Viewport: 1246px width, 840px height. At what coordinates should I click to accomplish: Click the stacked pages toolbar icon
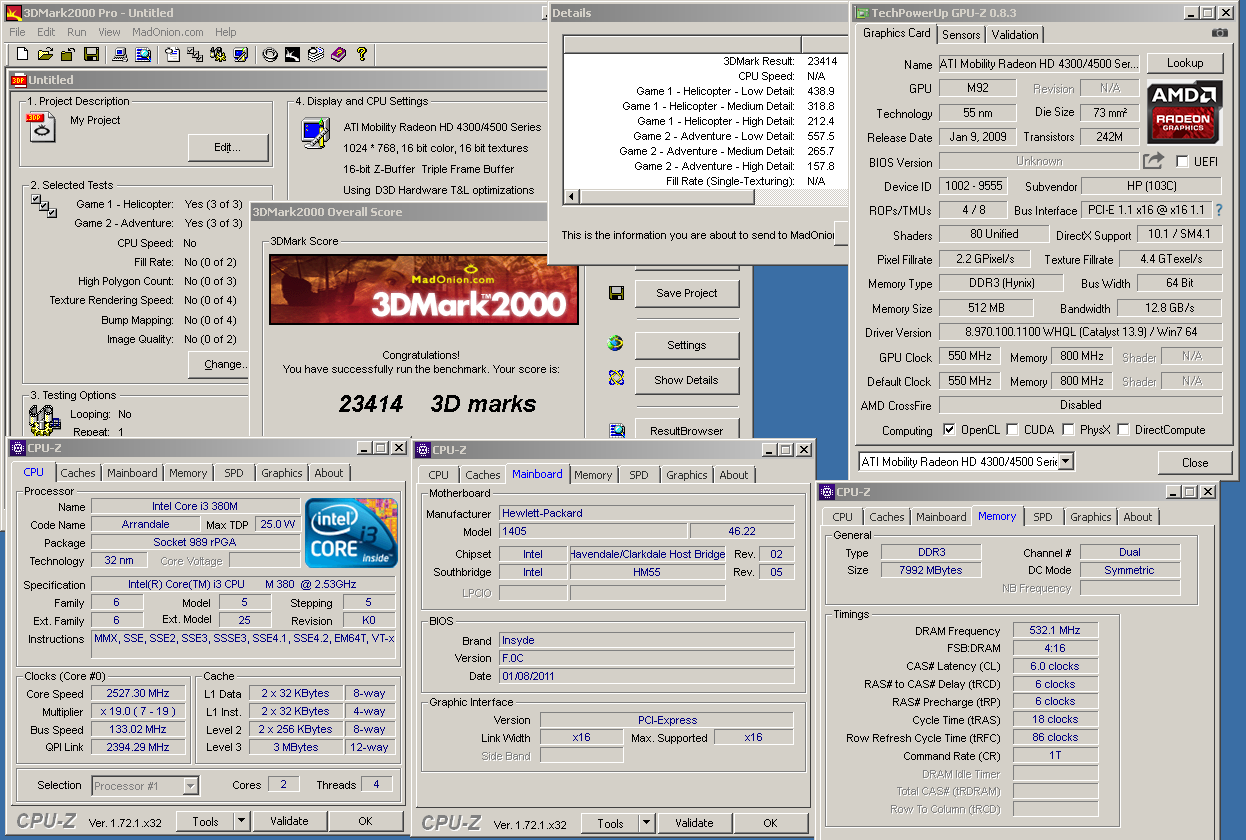coord(315,54)
